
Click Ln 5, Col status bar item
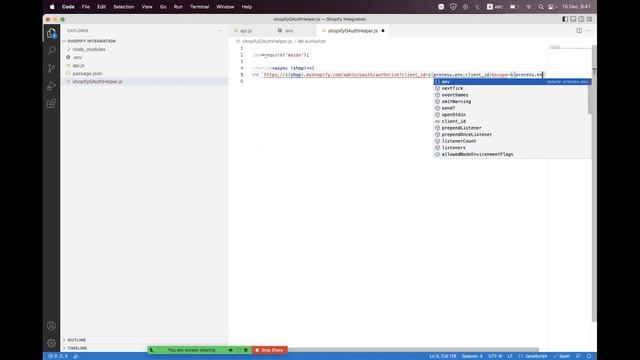click(x=442, y=356)
